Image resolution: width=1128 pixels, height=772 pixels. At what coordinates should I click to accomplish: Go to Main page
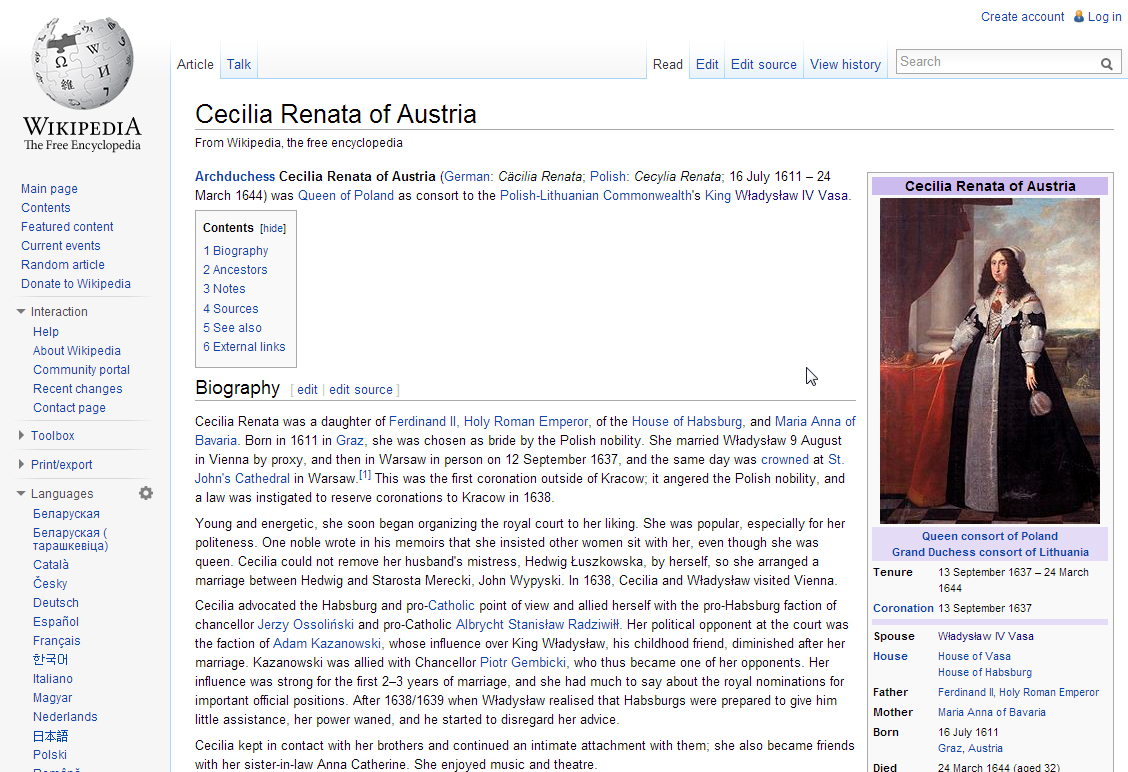tap(49, 189)
